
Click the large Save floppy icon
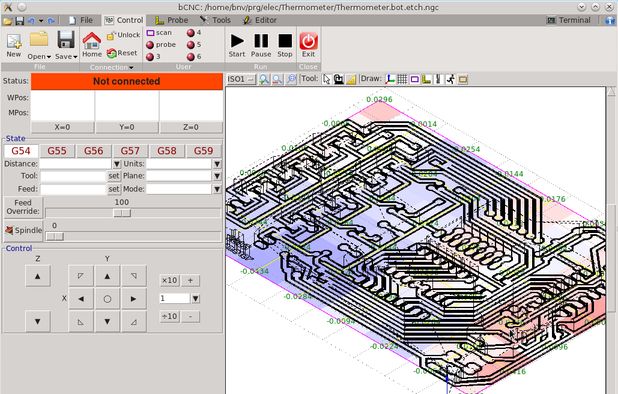(x=66, y=40)
